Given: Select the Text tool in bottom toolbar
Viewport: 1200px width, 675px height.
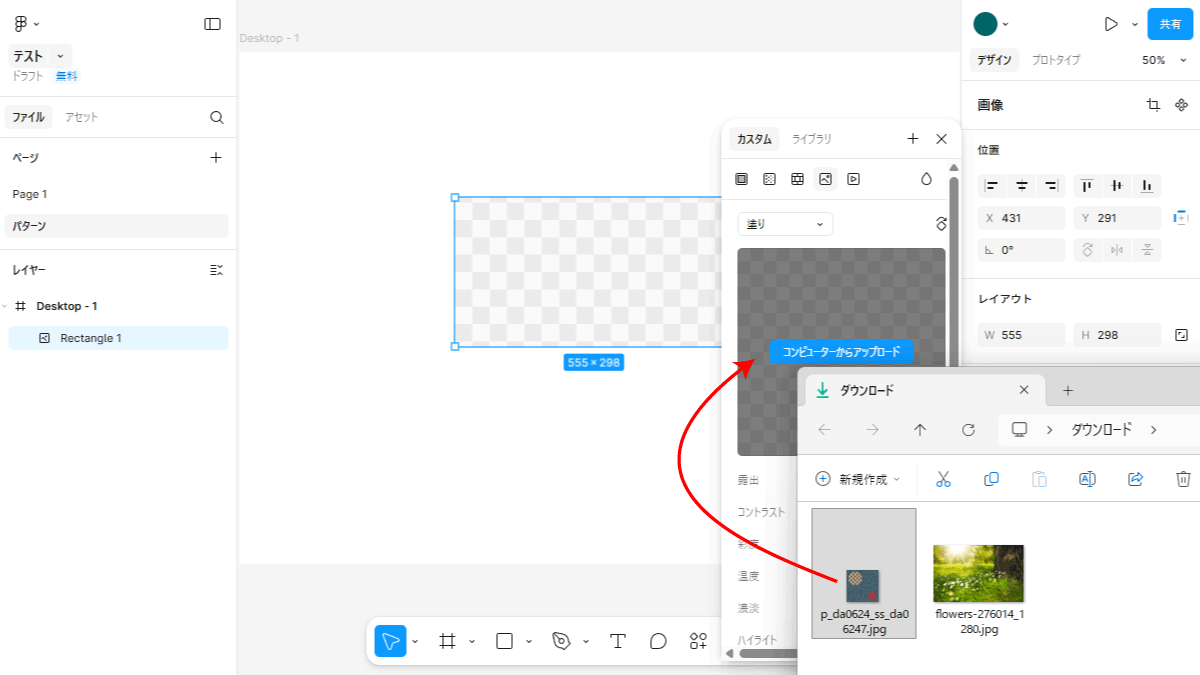Looking at the screenshot, I should pyautogui.click(x=618, y=641).
